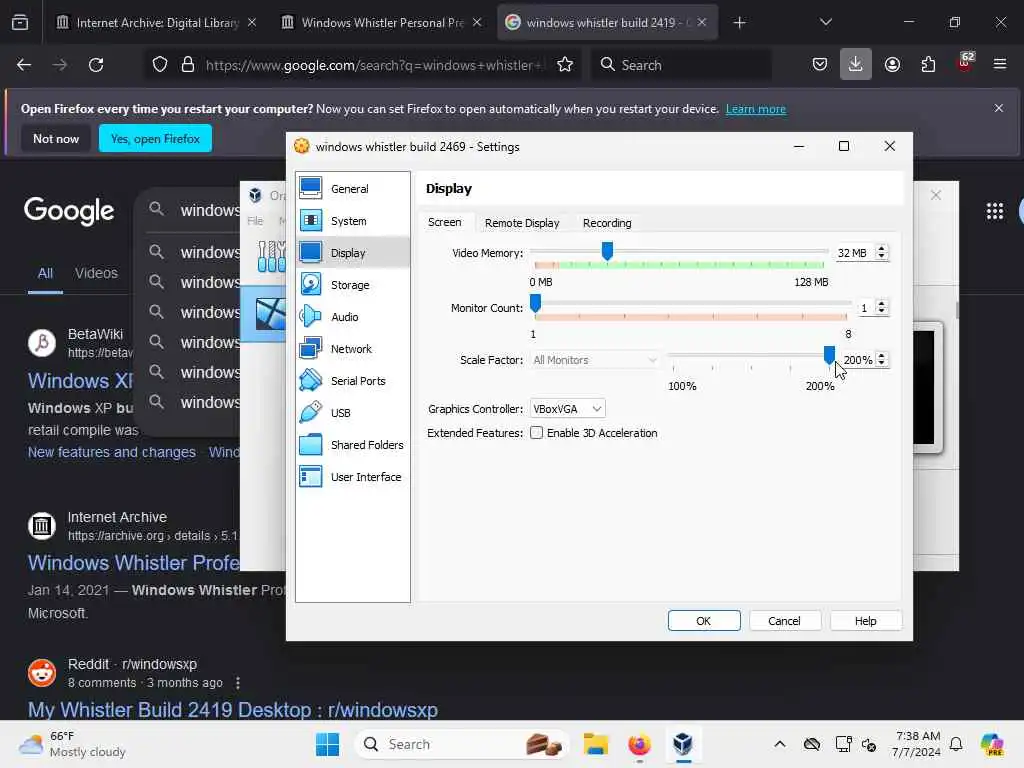The height and width of the screenshot is (768, 1024).
Task: Open Reddit result options three dots
Action: [x=238, y=682]
